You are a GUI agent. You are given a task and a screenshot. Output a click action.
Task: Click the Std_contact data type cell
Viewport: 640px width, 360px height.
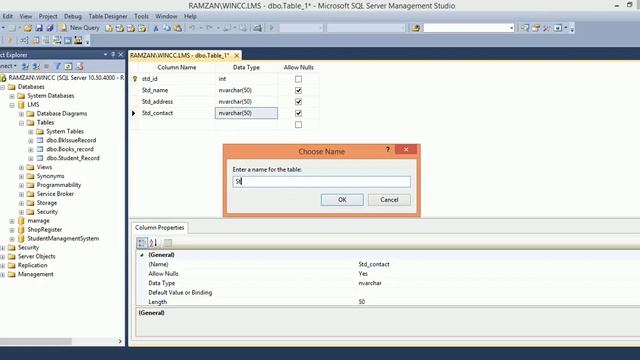[x=246, y=113]
